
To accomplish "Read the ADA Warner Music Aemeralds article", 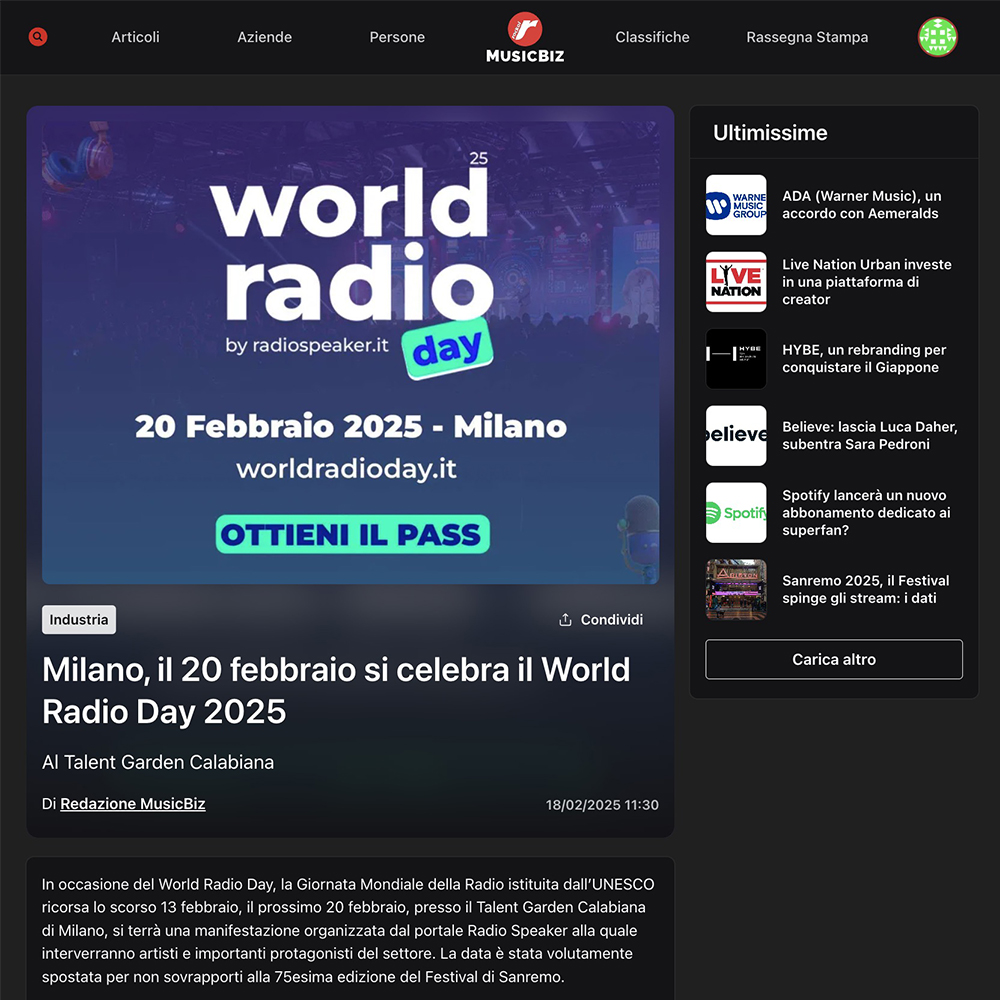I will click(x=861, y=205).
